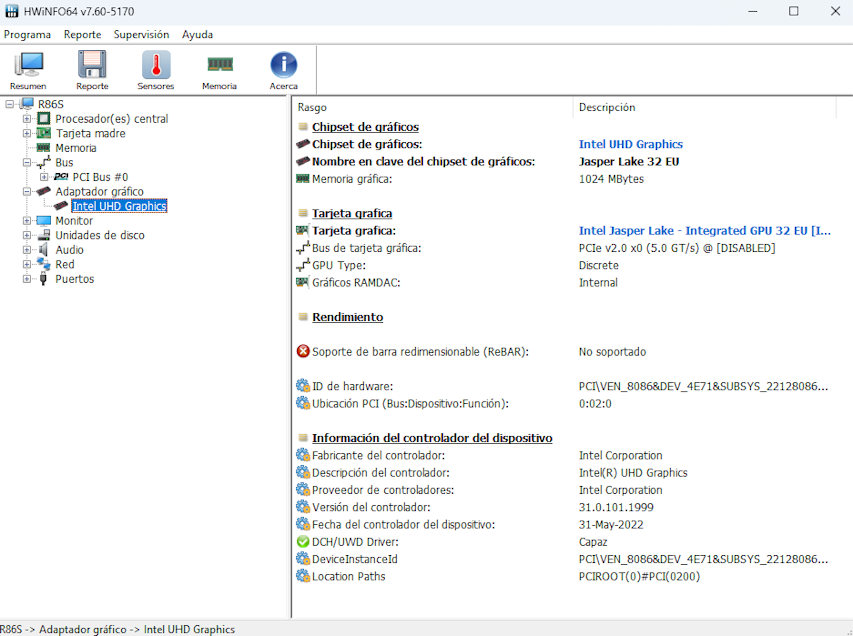This screenshot has height=636, width=853.
Task: Select Intel UHD Graphics tree item
Action: [x=119, y=206]
